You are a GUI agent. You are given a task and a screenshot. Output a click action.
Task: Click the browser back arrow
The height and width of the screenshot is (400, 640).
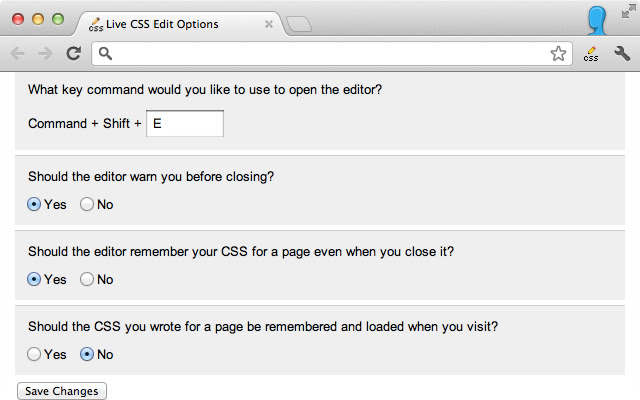[x=18, y=54]
